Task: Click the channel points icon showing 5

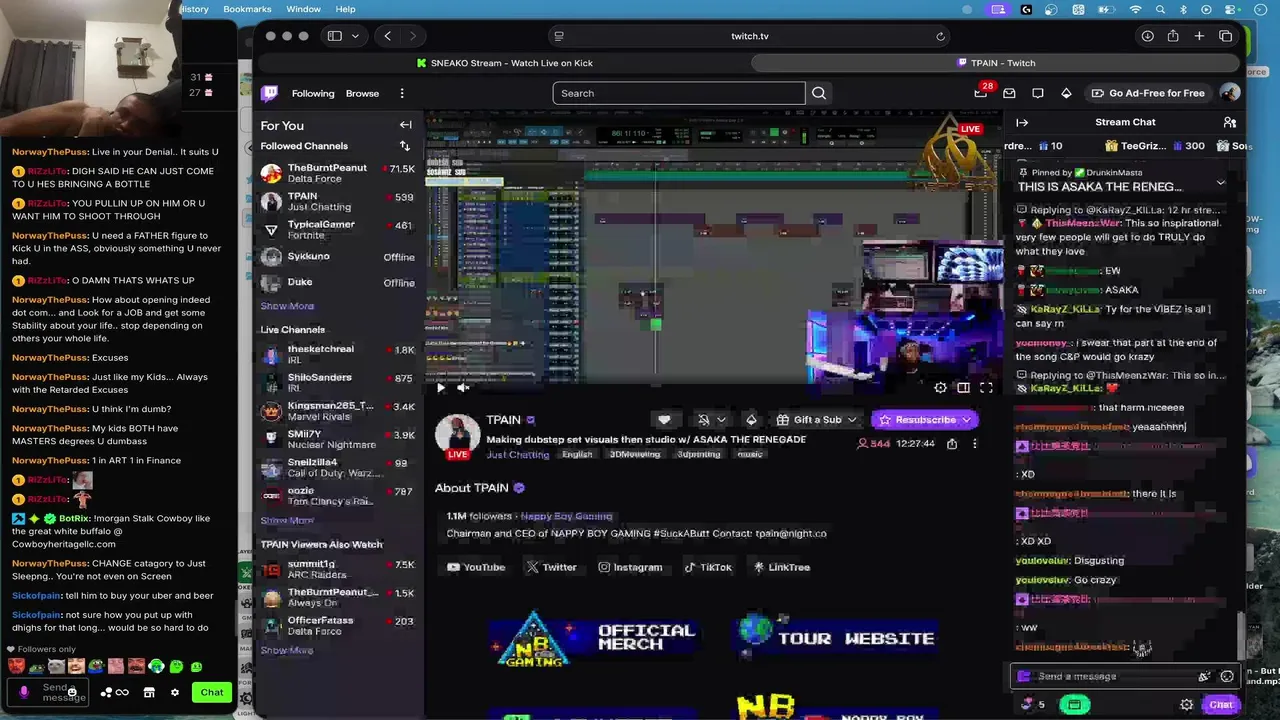Action: point(1032,705)
